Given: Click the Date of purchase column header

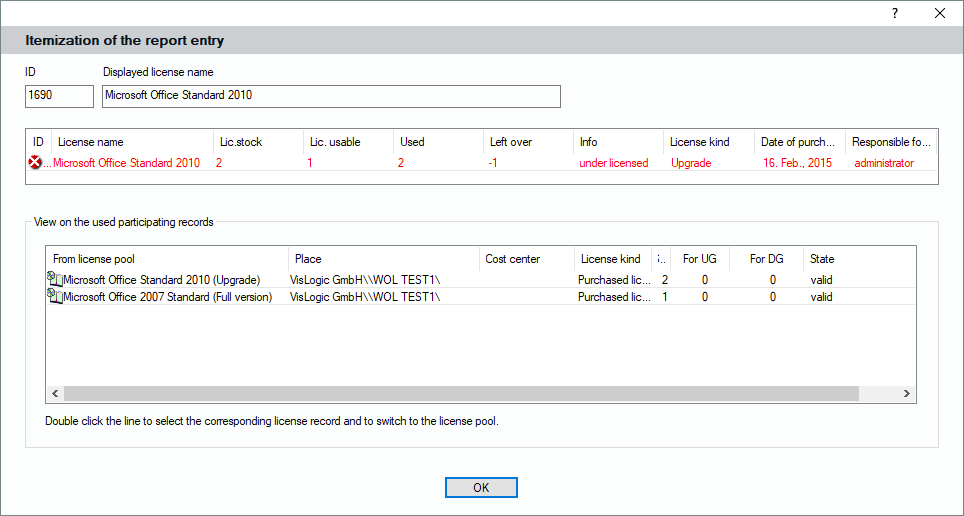Looking at the screenshot, I should [798, 142].
